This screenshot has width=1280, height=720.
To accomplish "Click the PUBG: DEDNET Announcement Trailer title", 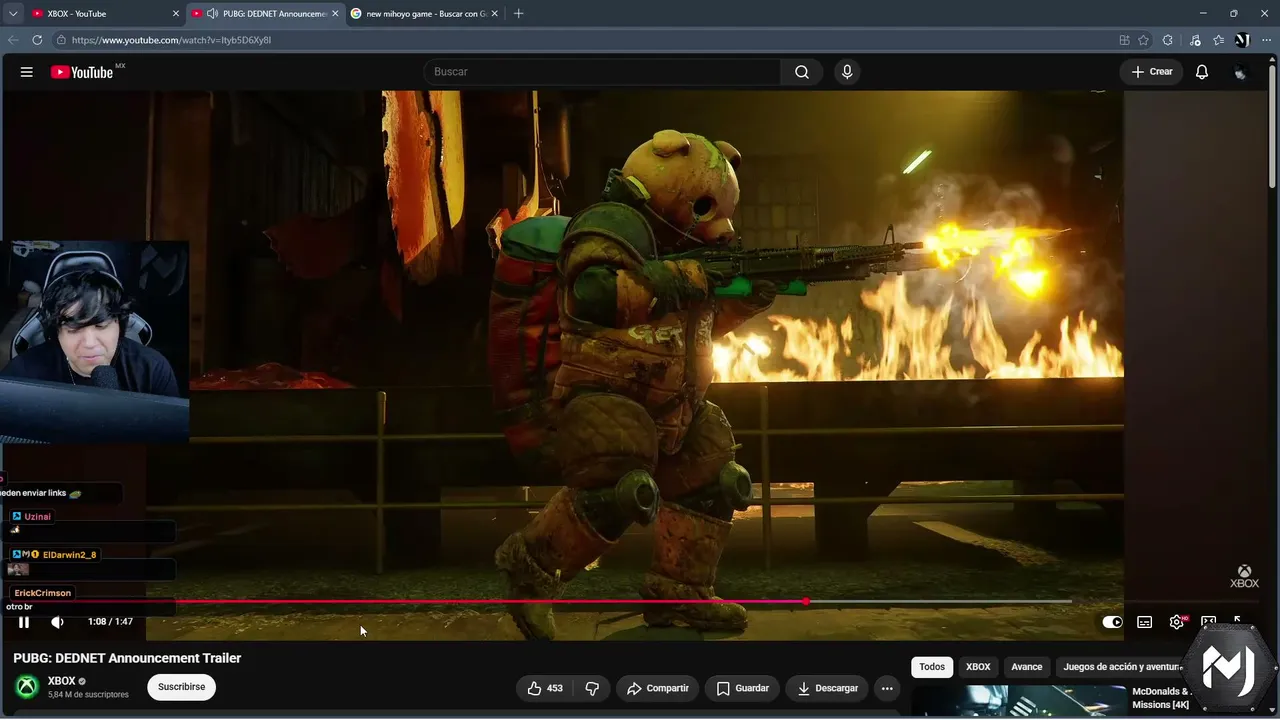I will 127,658.
